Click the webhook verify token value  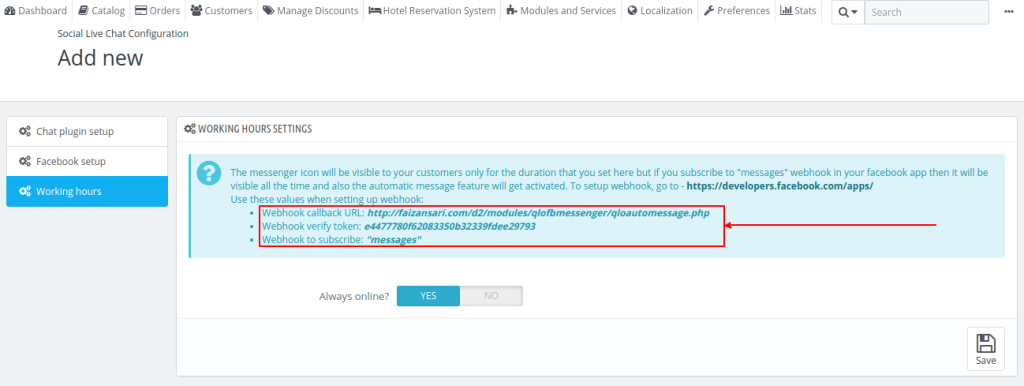pos(450,227)
